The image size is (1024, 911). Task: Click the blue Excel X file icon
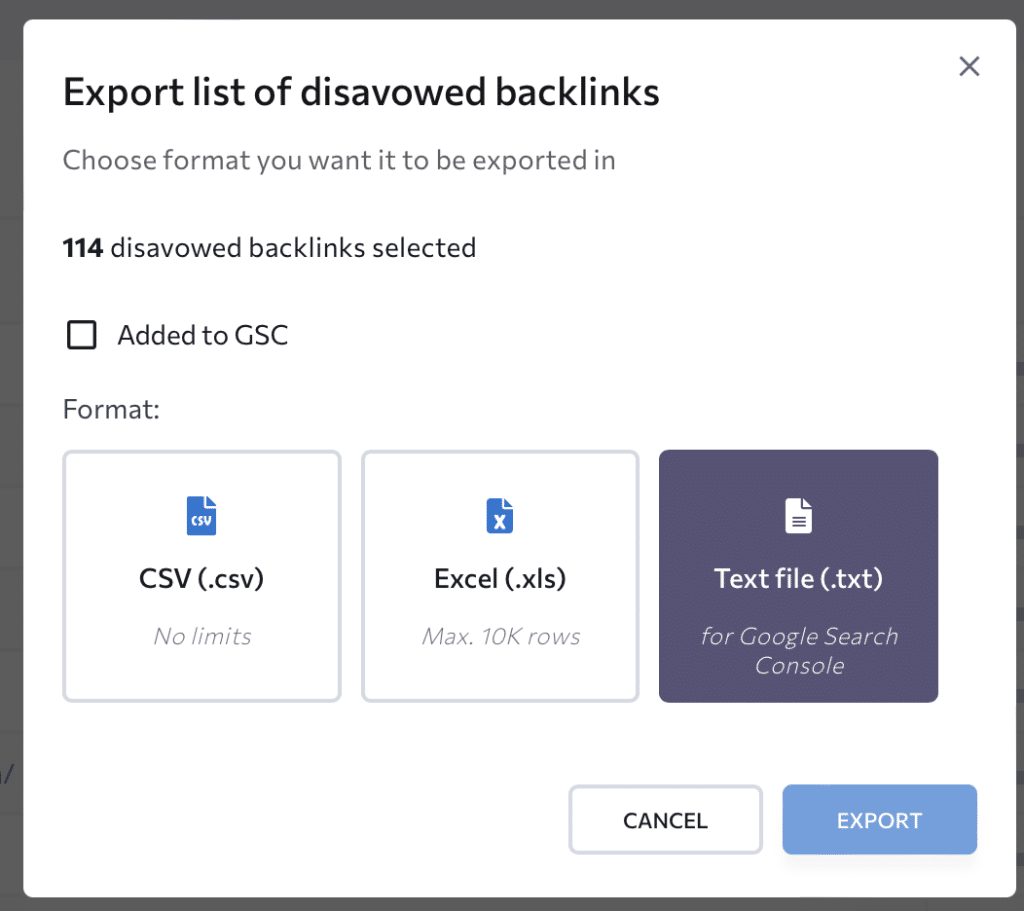pos(500,516)
